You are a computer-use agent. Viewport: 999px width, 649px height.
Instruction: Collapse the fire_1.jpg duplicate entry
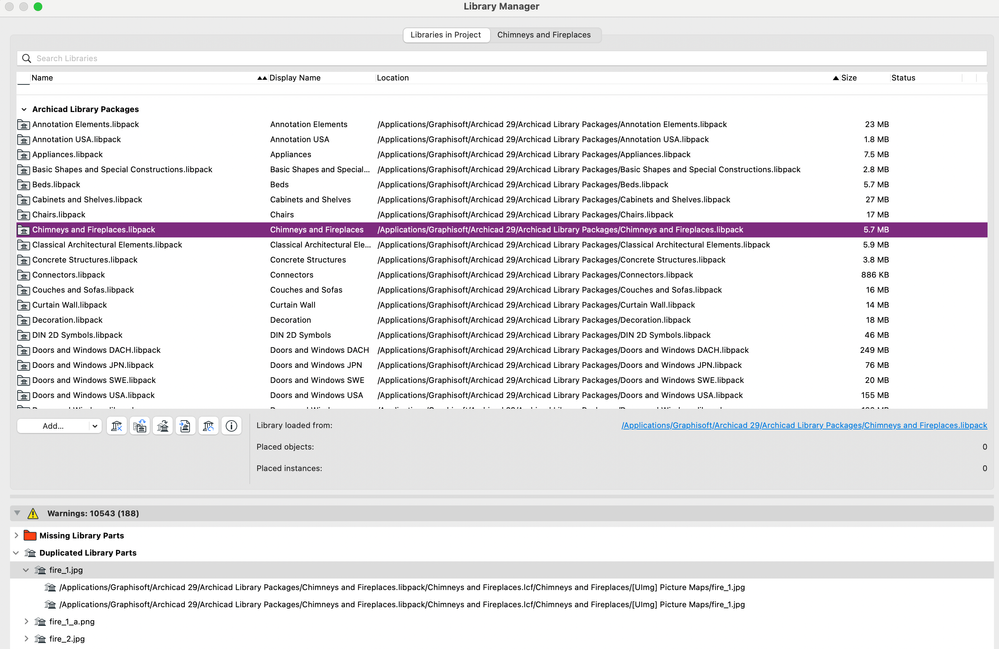(26, 570)
